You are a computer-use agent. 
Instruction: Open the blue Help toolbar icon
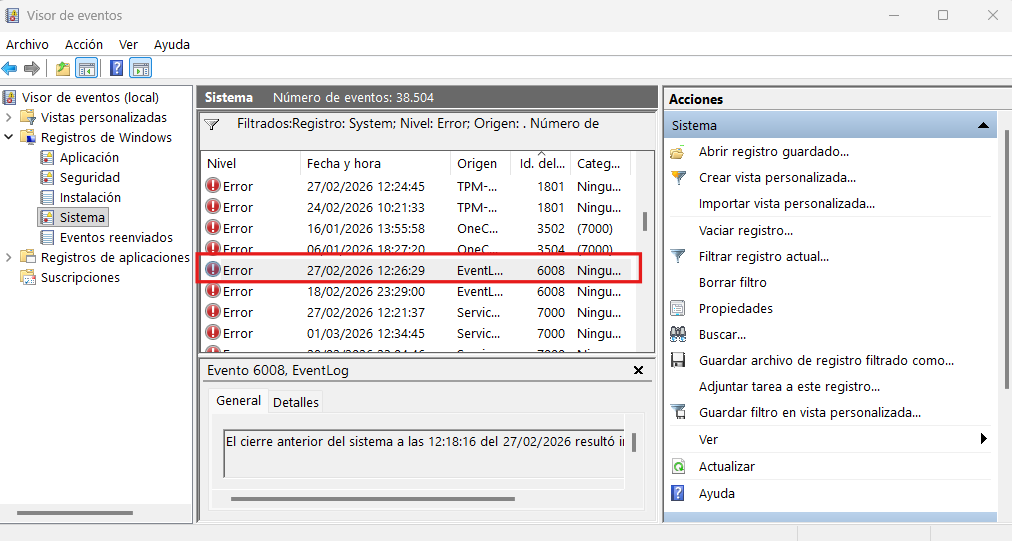(116, 68)
